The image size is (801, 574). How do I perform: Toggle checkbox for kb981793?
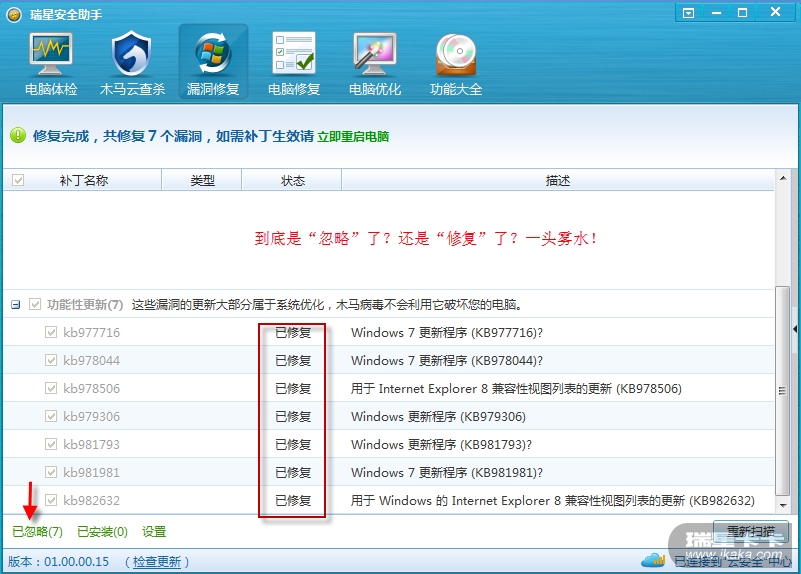point(51,444)
